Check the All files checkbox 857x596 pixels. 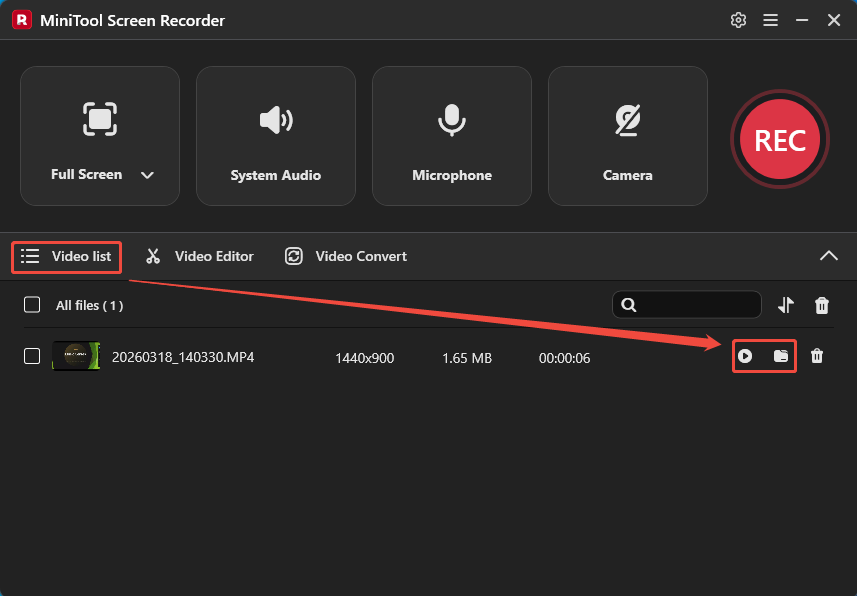[x=31, y=305]
